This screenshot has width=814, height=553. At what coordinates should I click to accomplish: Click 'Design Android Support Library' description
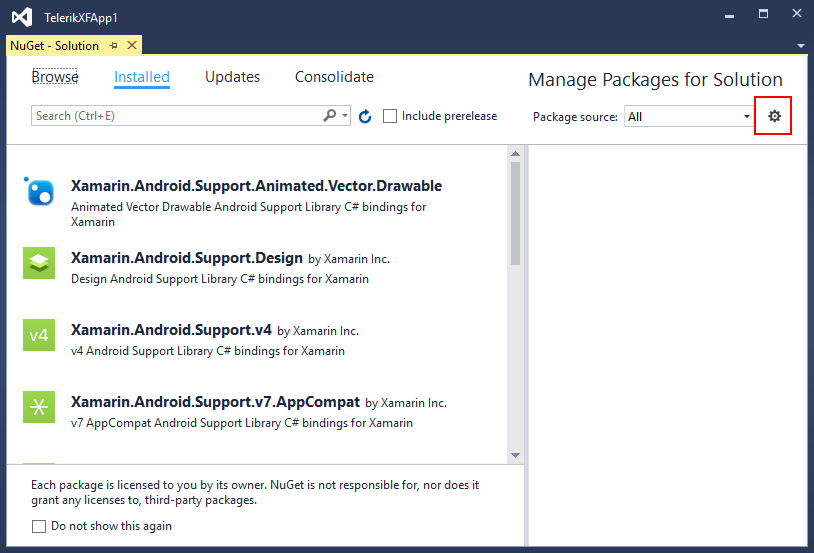tap(220, 279)
